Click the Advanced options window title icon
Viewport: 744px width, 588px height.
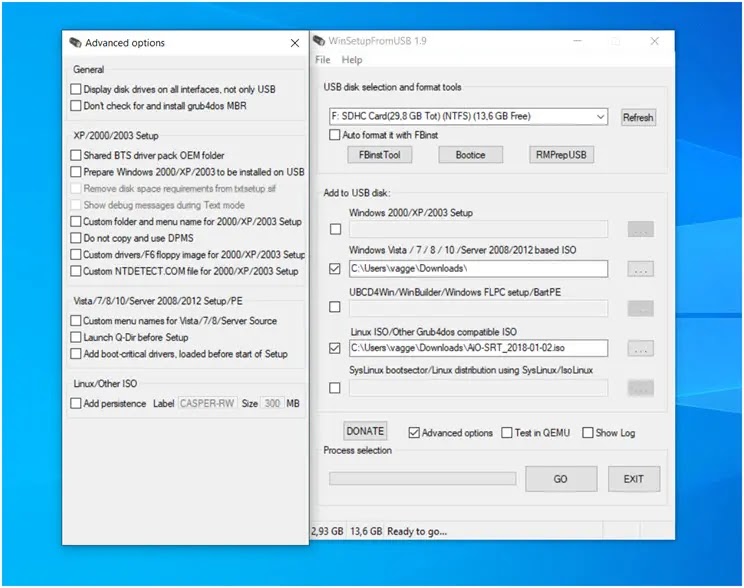(x=75, y=43)
